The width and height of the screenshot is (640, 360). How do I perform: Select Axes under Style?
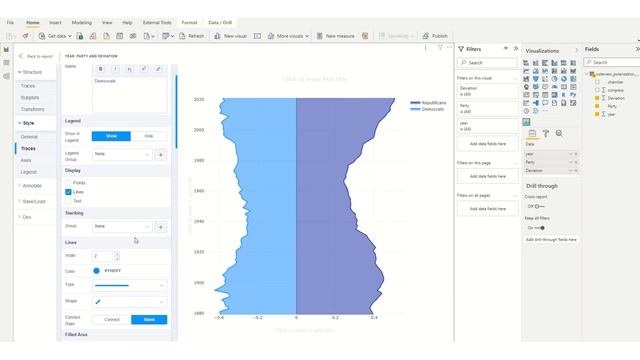(x=26, y=160)
